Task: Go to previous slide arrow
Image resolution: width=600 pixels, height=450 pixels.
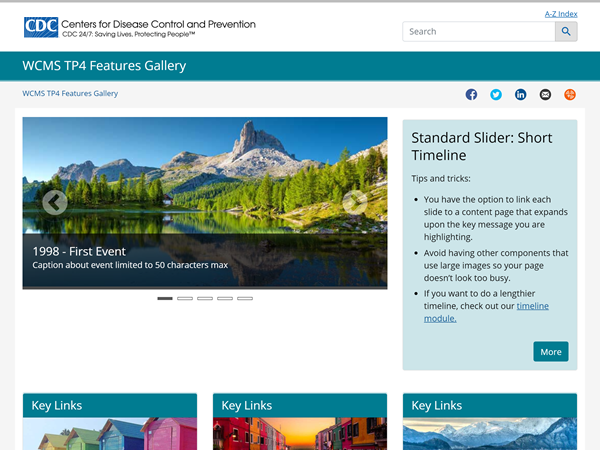Action: 55,202
